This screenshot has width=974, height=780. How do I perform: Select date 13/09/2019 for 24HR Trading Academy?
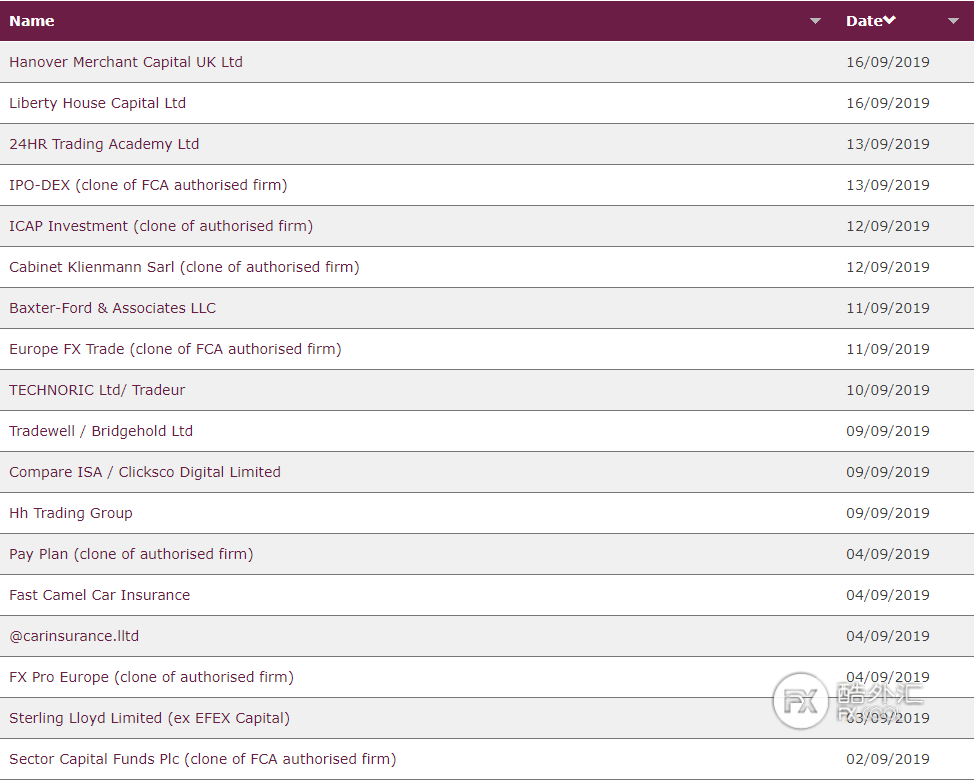(888, 144)
